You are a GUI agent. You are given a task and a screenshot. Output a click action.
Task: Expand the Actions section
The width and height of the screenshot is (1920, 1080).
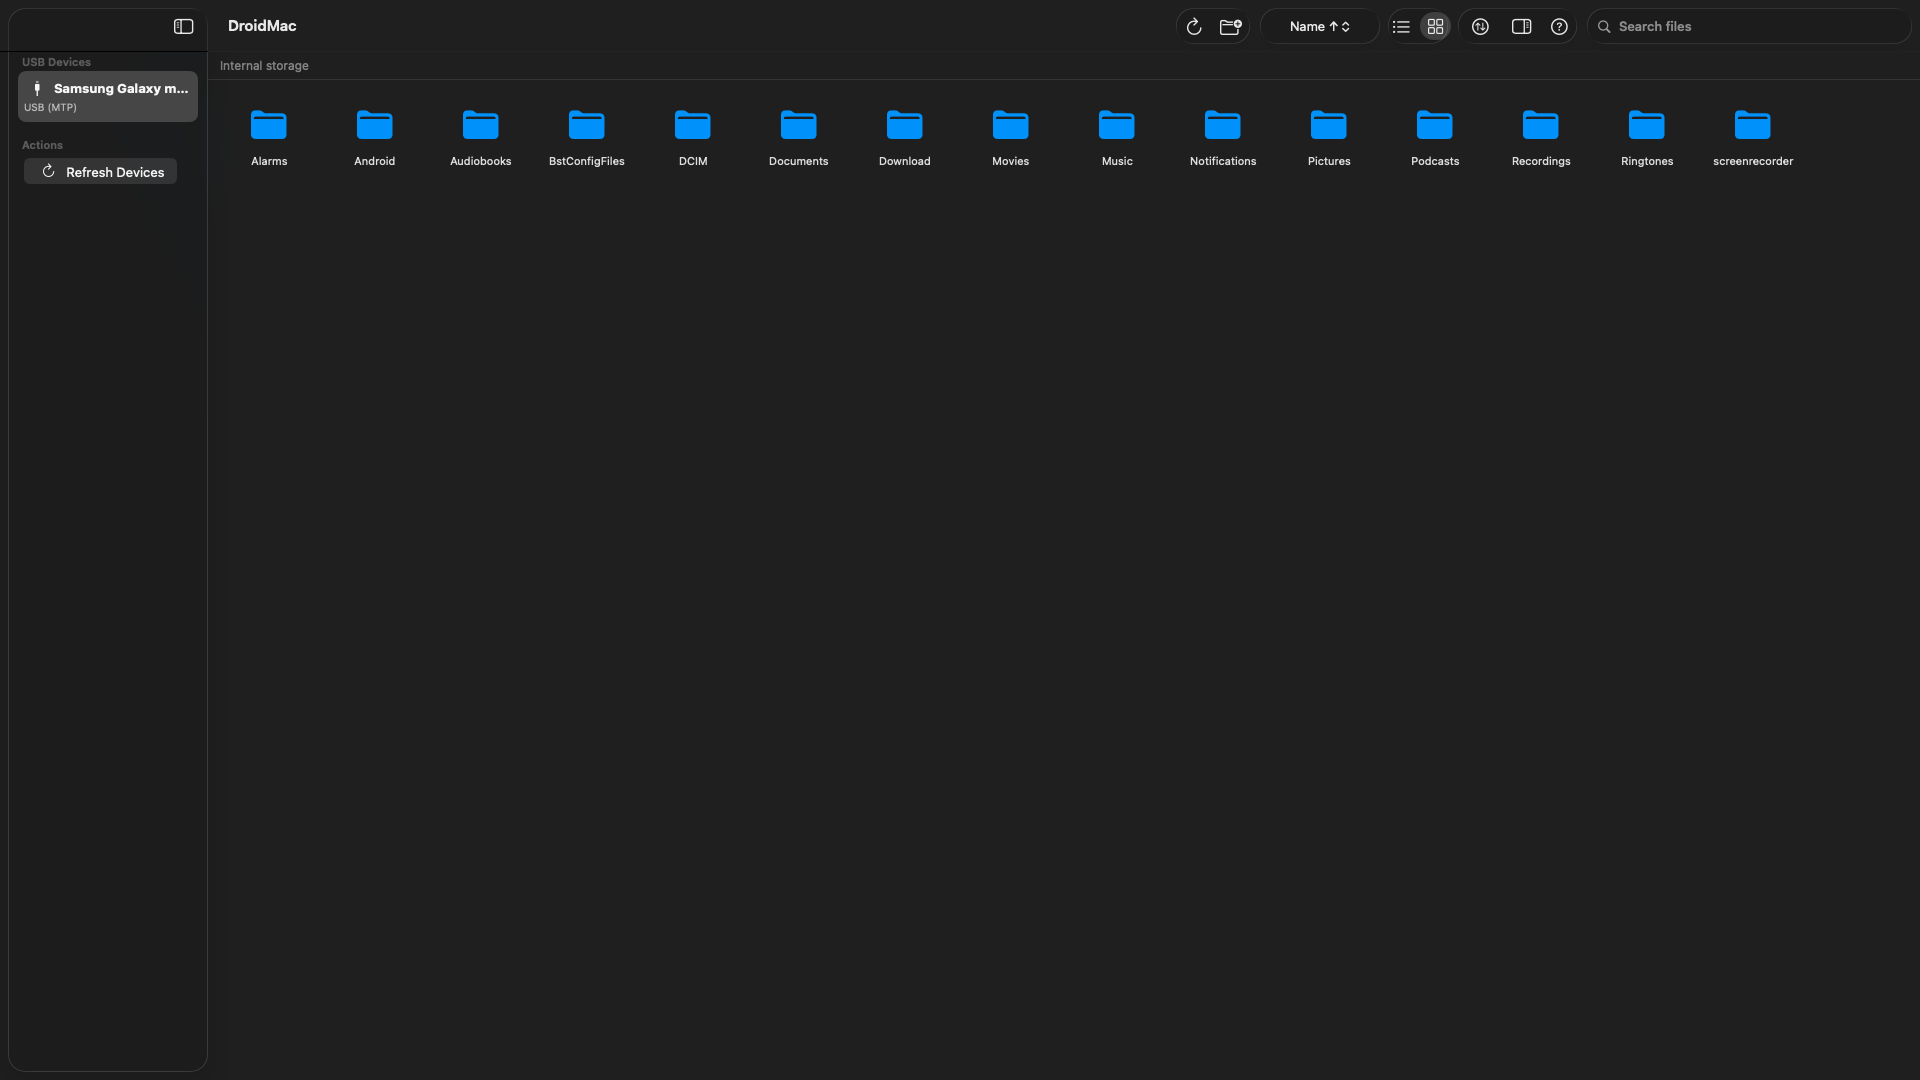41,145
